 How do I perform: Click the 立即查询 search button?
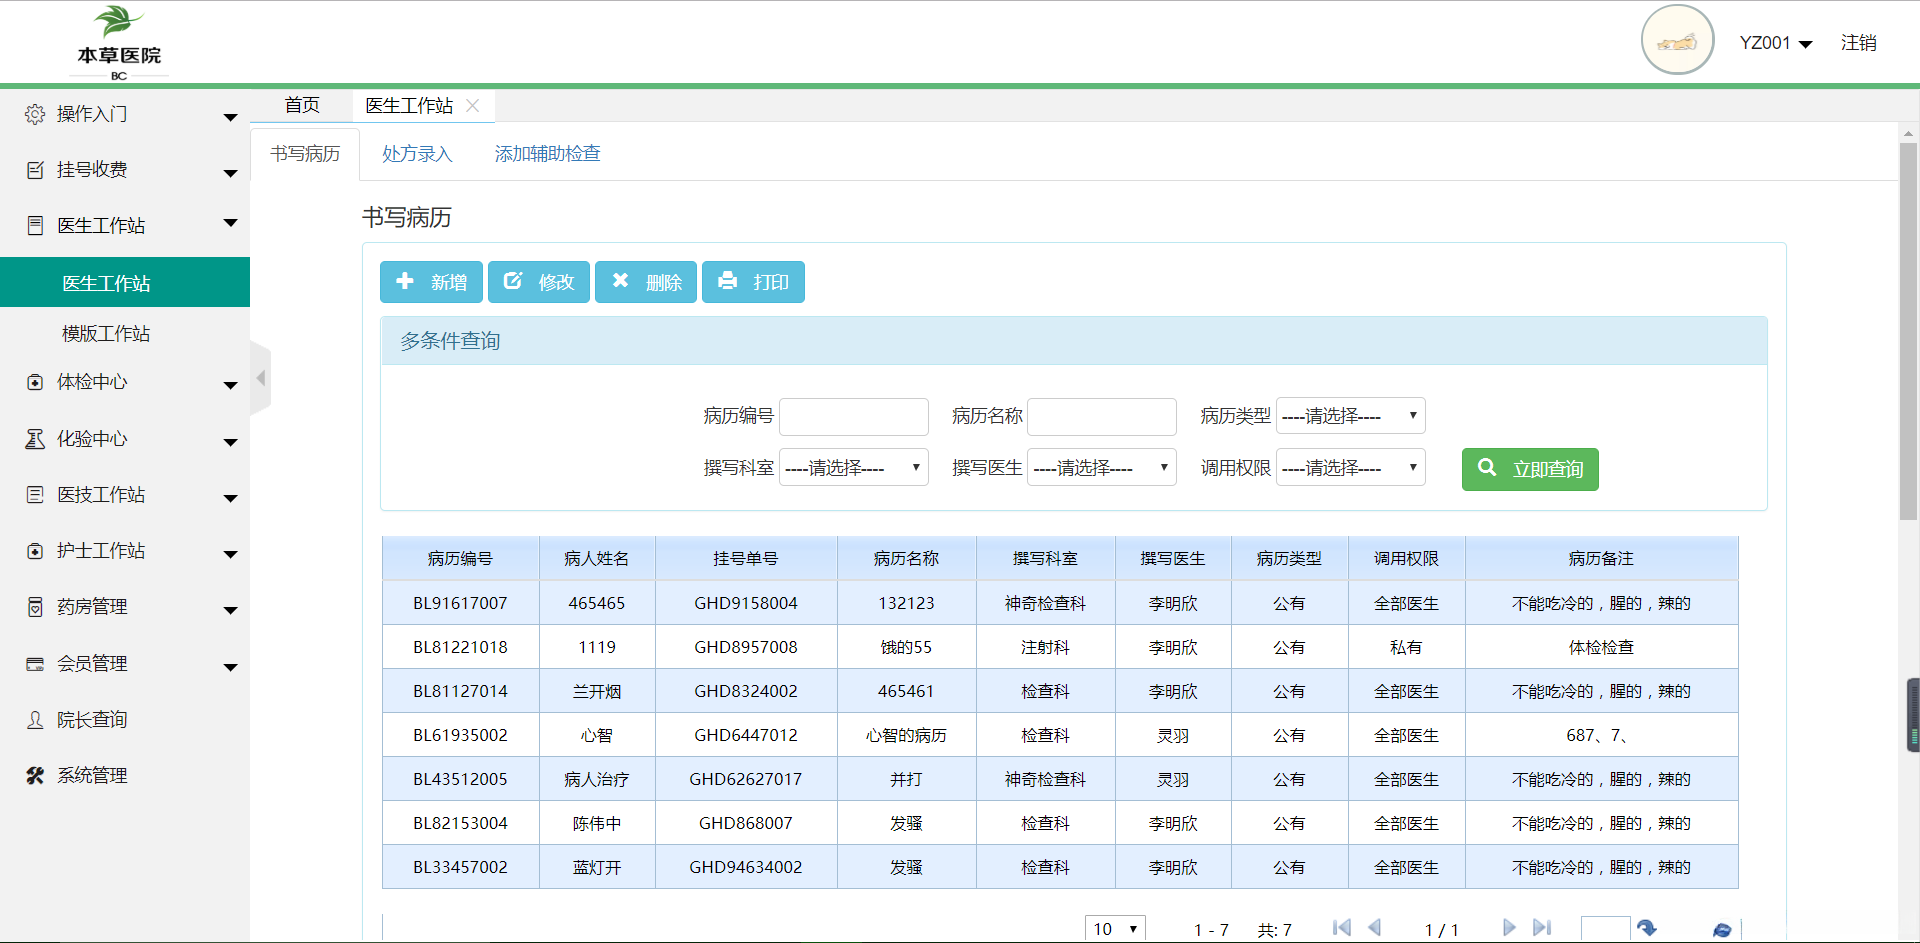click(1529, 469)
